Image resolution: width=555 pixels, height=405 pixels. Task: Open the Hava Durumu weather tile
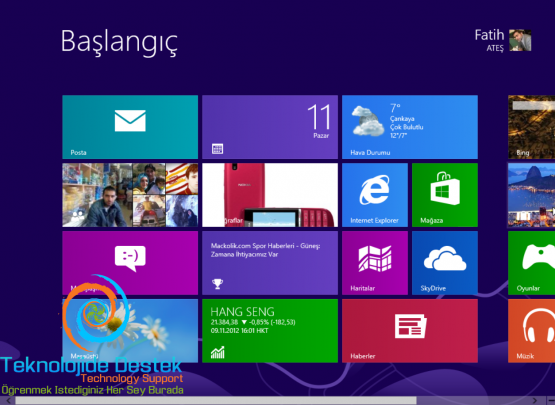click(410, 127)
